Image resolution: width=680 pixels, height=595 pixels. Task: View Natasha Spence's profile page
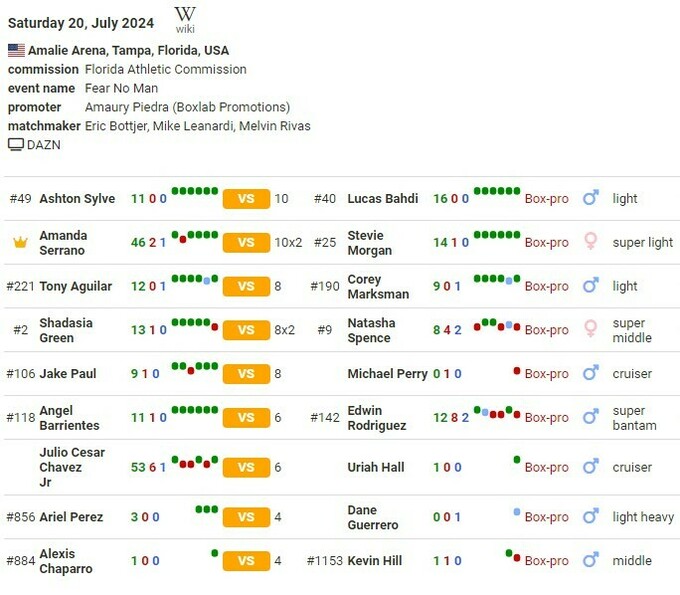[x=371, y=330]
